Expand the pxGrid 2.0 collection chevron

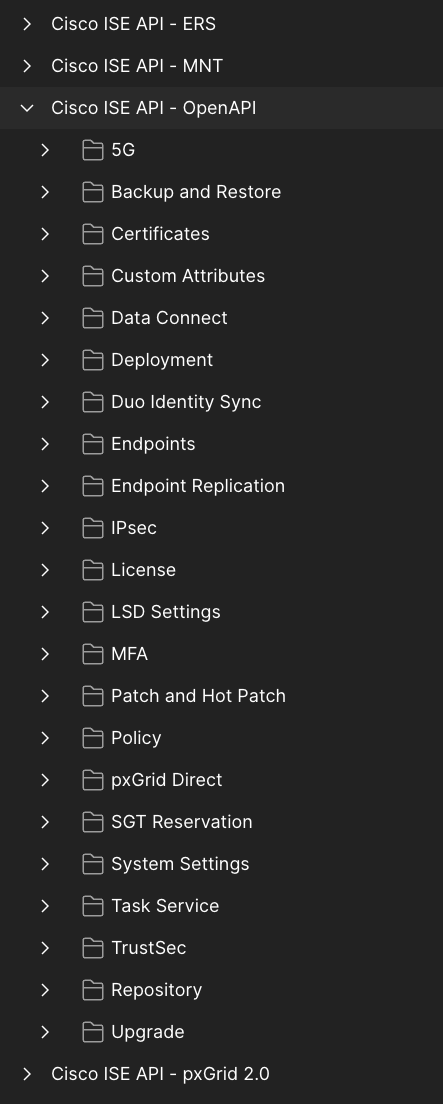coord(27,1074)
